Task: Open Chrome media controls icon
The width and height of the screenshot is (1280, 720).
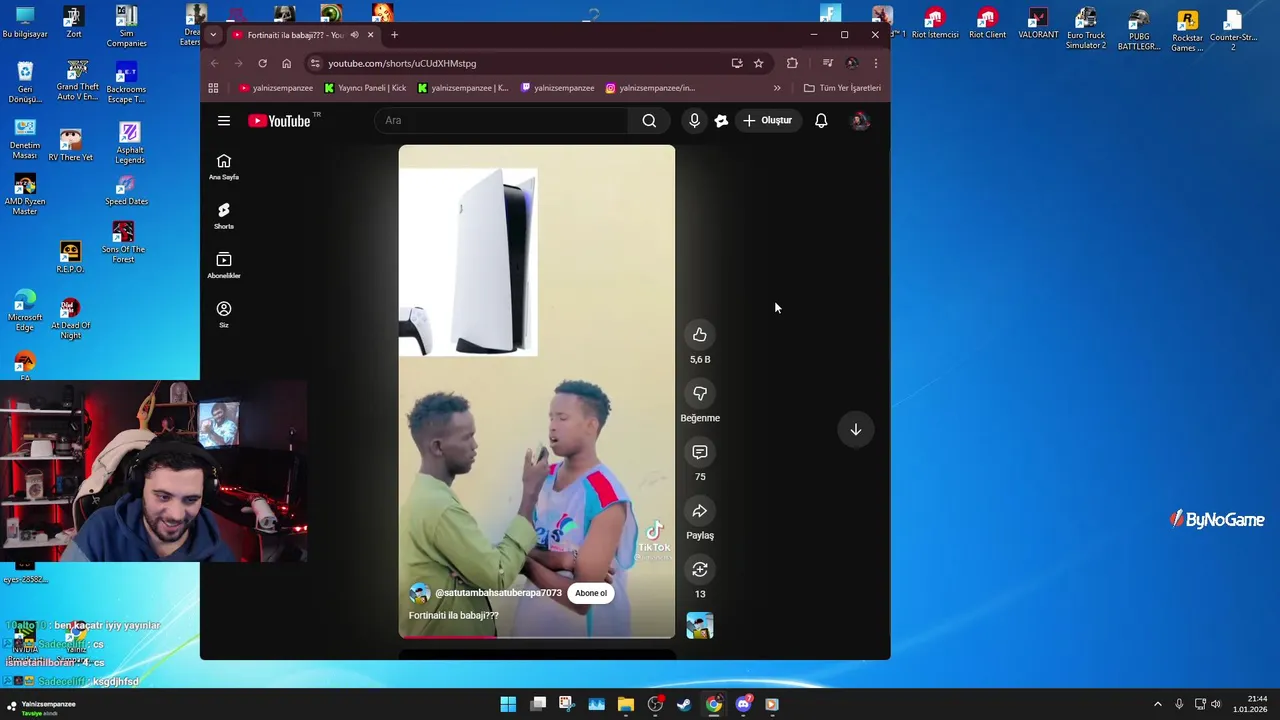Action: [x=827, y=63]
